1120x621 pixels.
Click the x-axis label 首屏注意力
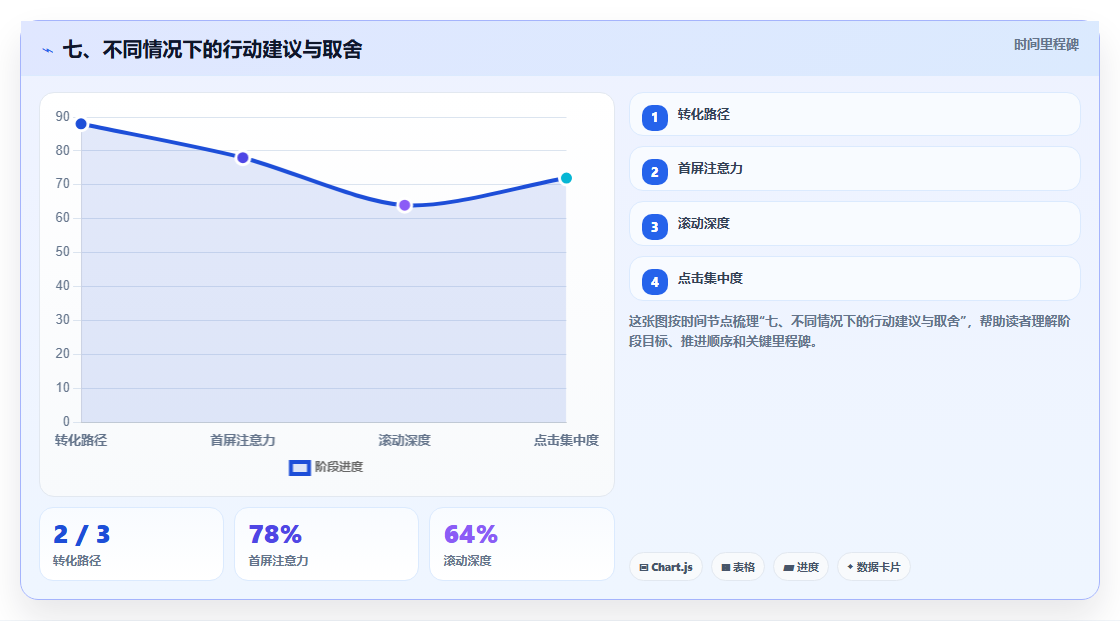[243, 440]
